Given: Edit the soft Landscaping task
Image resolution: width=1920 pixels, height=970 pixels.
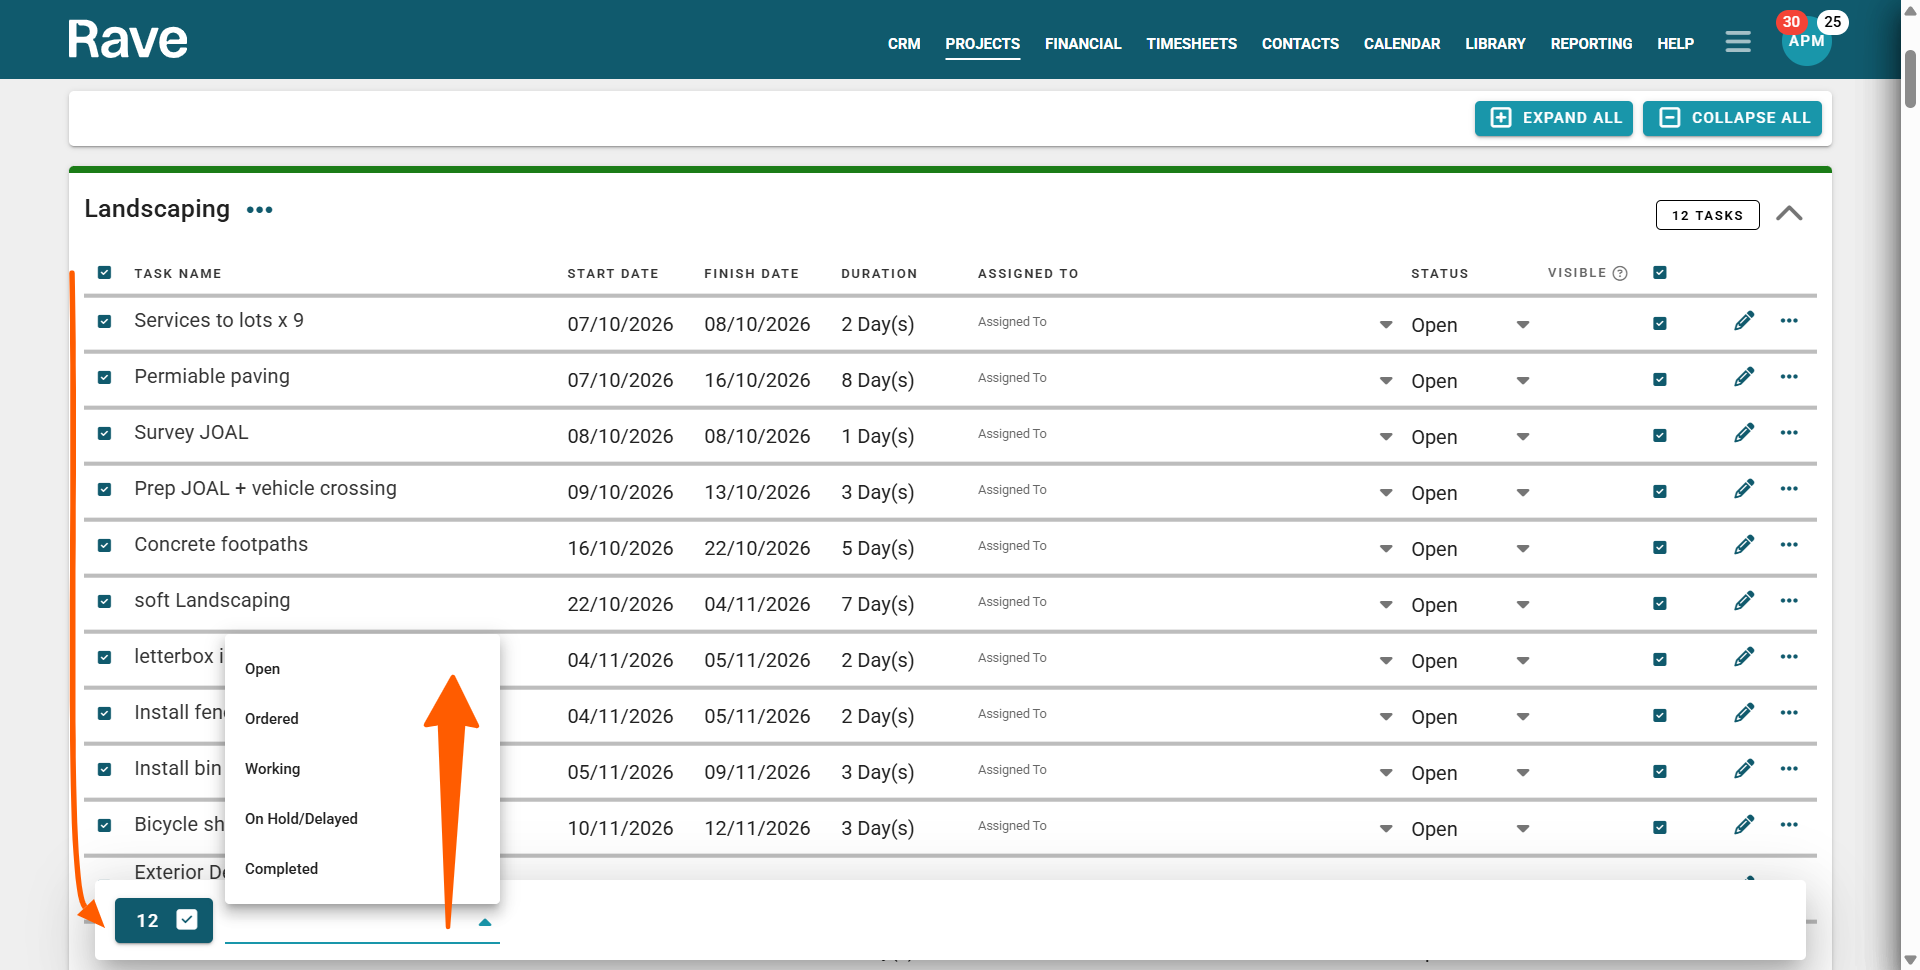Looking at the screenshot, I should coord(1744,601).
